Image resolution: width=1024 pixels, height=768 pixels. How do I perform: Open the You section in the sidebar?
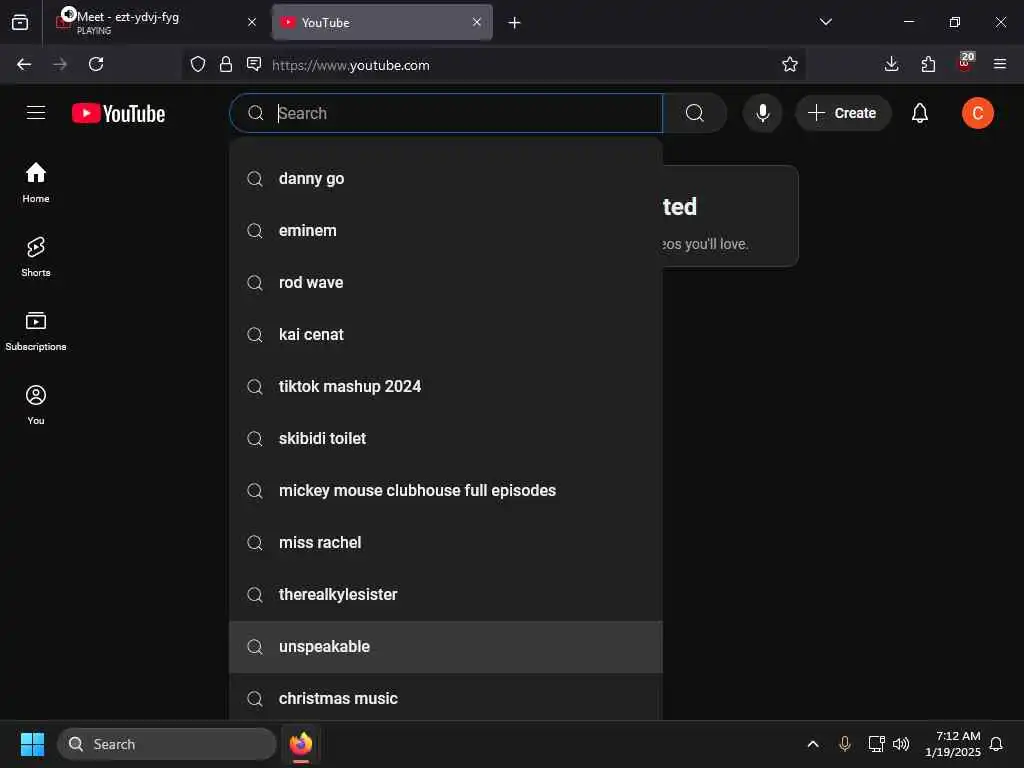(x=36, y=405)
